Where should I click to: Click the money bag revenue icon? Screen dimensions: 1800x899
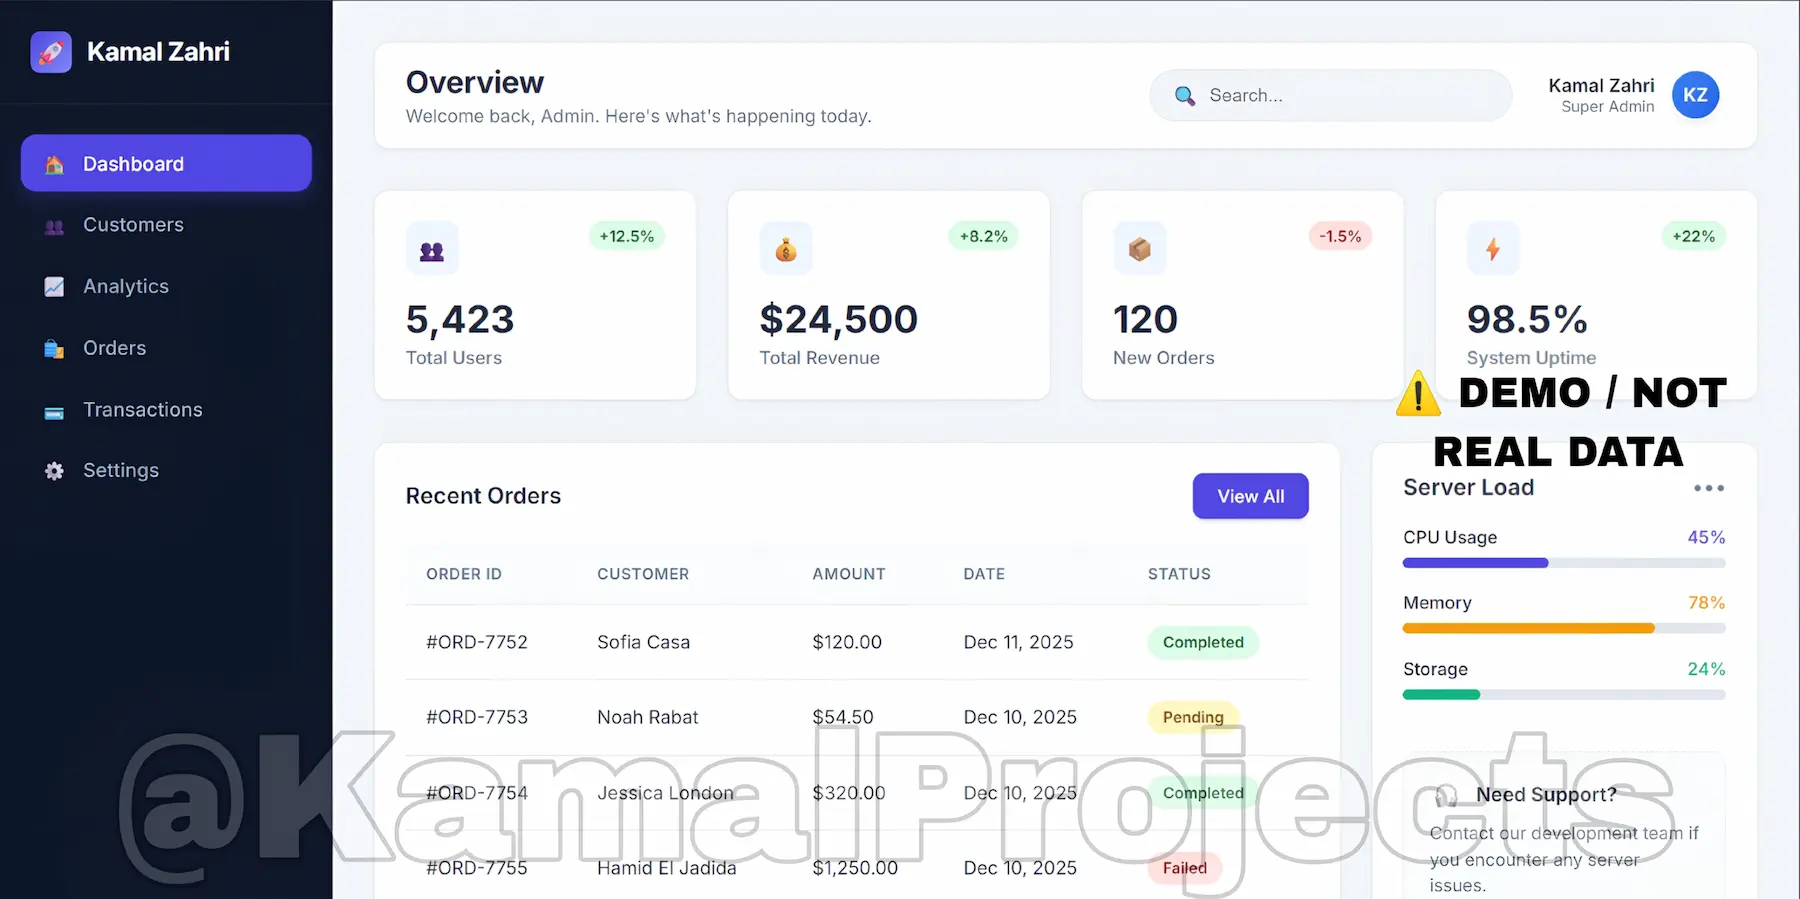(786, 250)
